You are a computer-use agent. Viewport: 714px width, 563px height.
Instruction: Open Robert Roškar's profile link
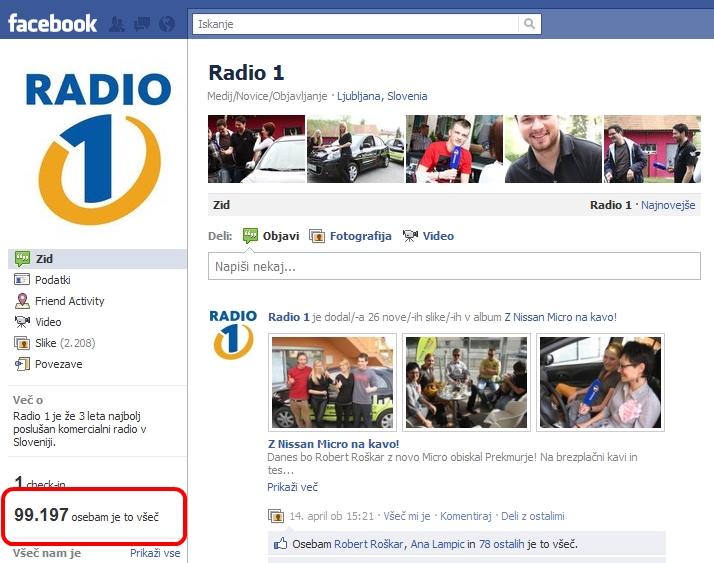click(368, 544)
